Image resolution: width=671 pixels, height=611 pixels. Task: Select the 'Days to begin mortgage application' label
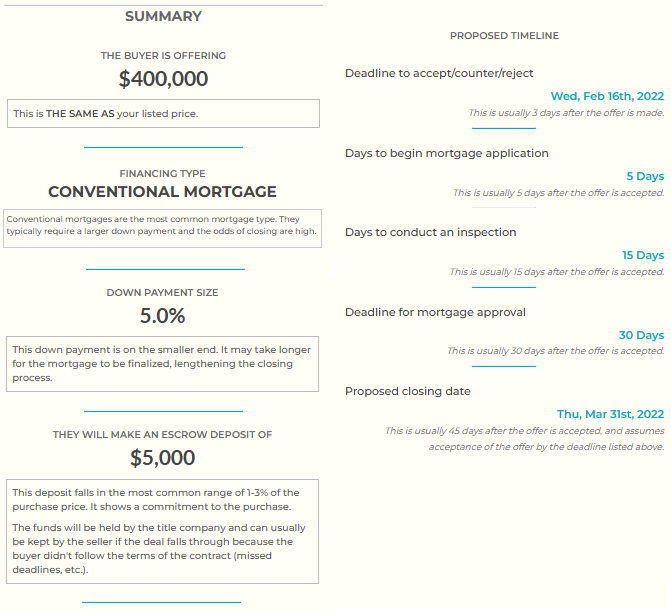(x=447, y=154)
